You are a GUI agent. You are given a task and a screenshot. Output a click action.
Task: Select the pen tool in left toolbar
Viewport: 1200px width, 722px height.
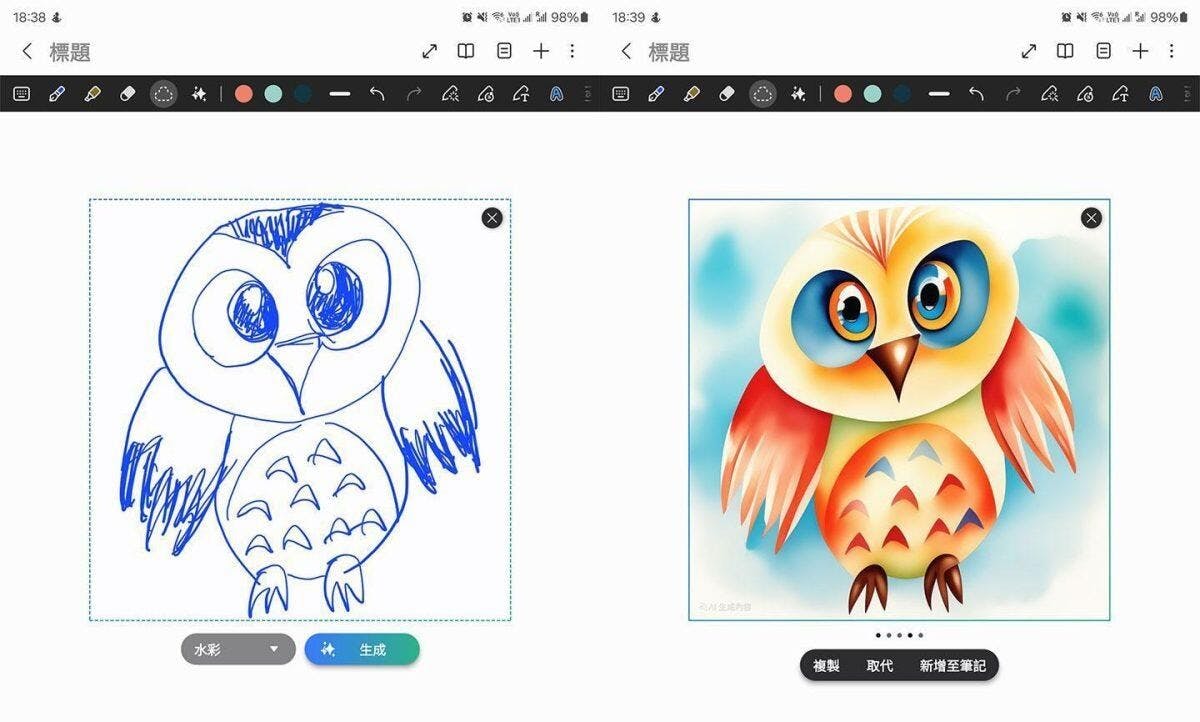(x=56, y=94)
